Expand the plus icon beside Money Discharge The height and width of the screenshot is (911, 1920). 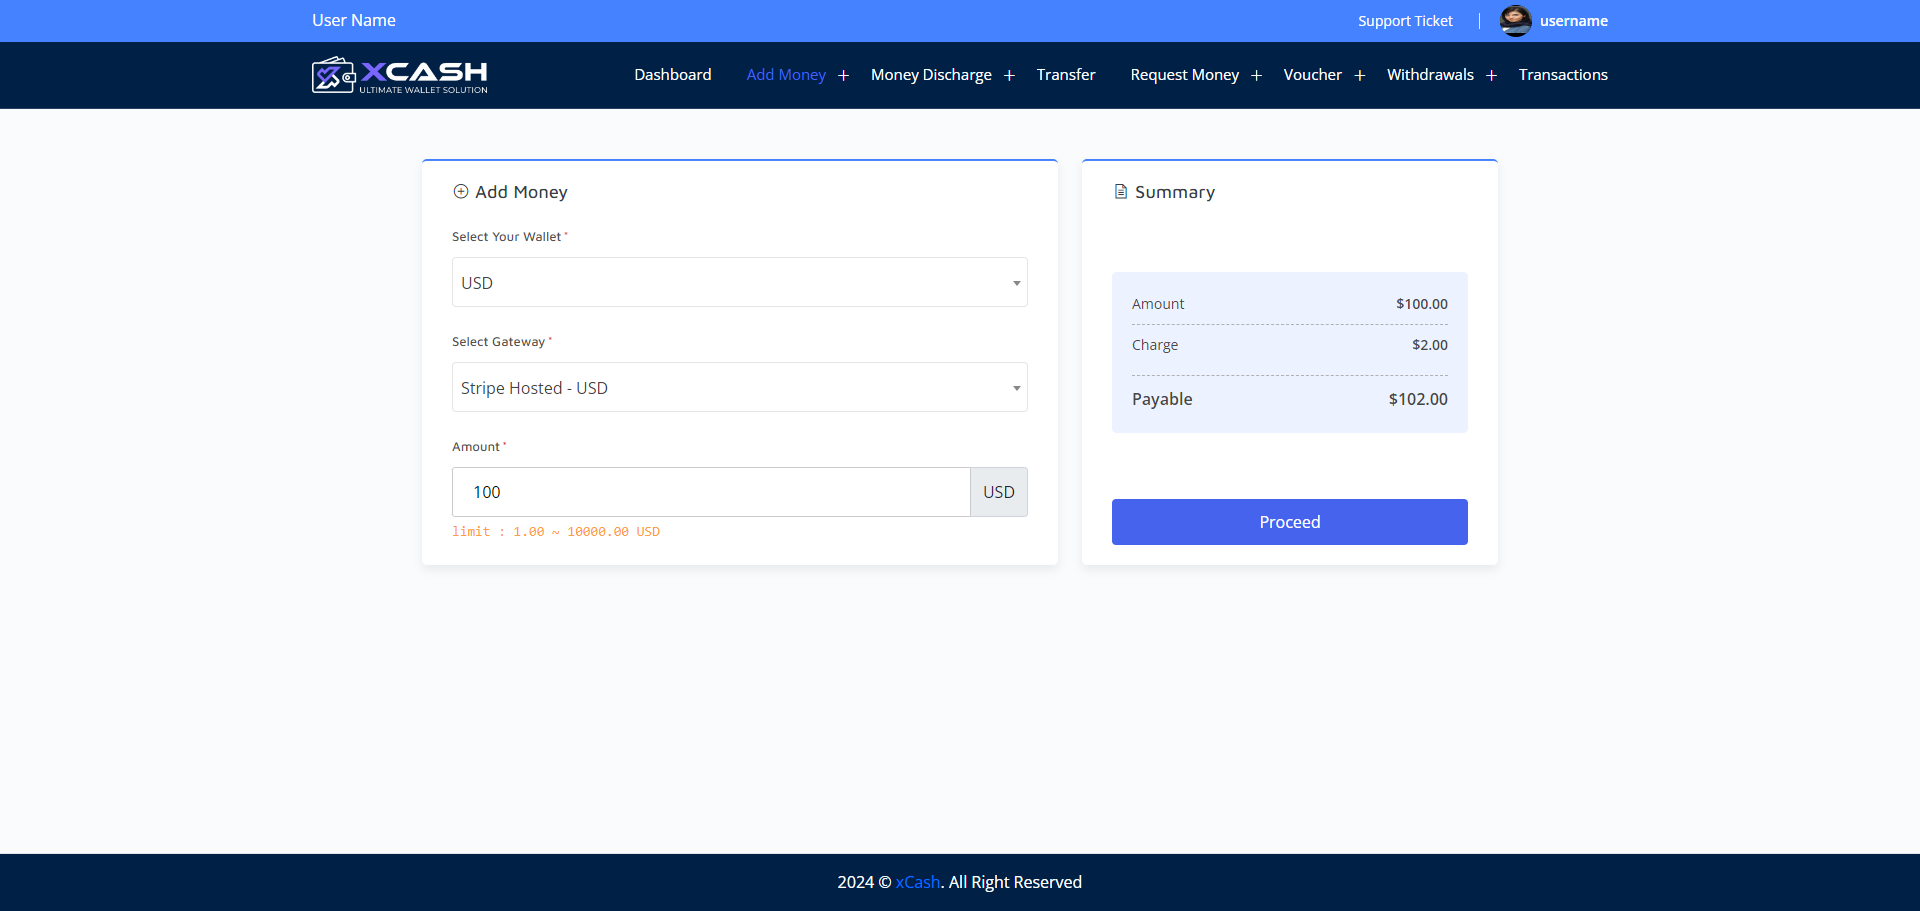[x=1009, y=76]
